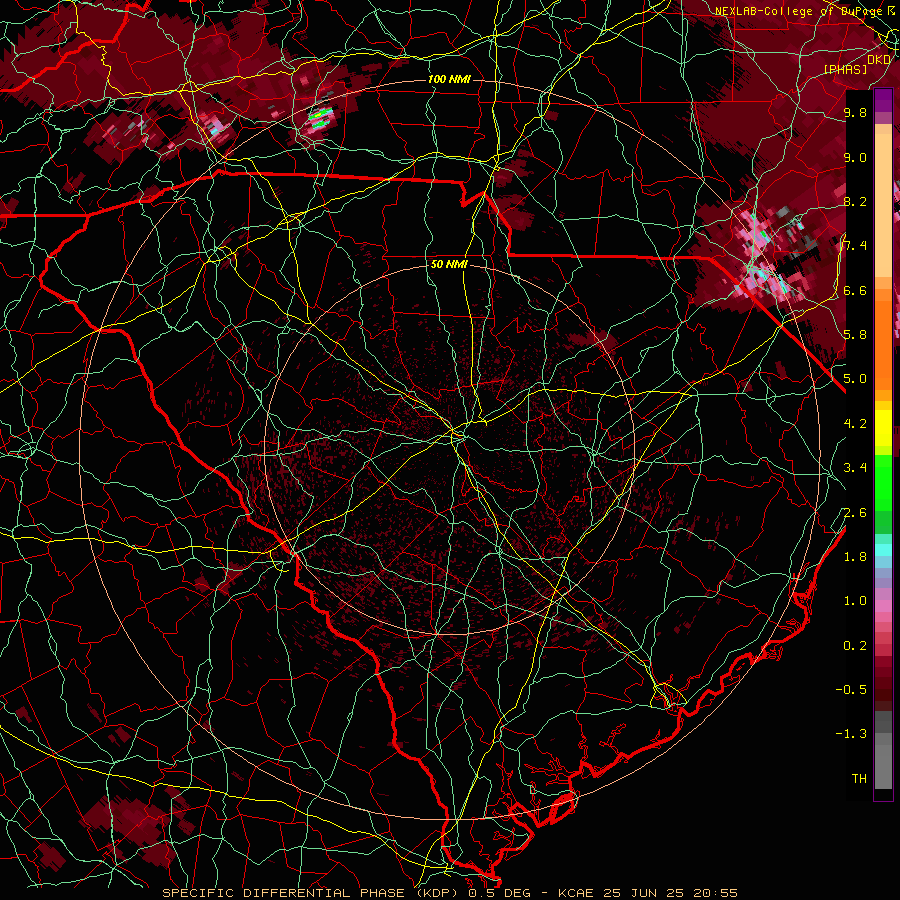Click the 9.8 value on the color scale
Screen dimensions: 900x900
(x=855, y=113)
